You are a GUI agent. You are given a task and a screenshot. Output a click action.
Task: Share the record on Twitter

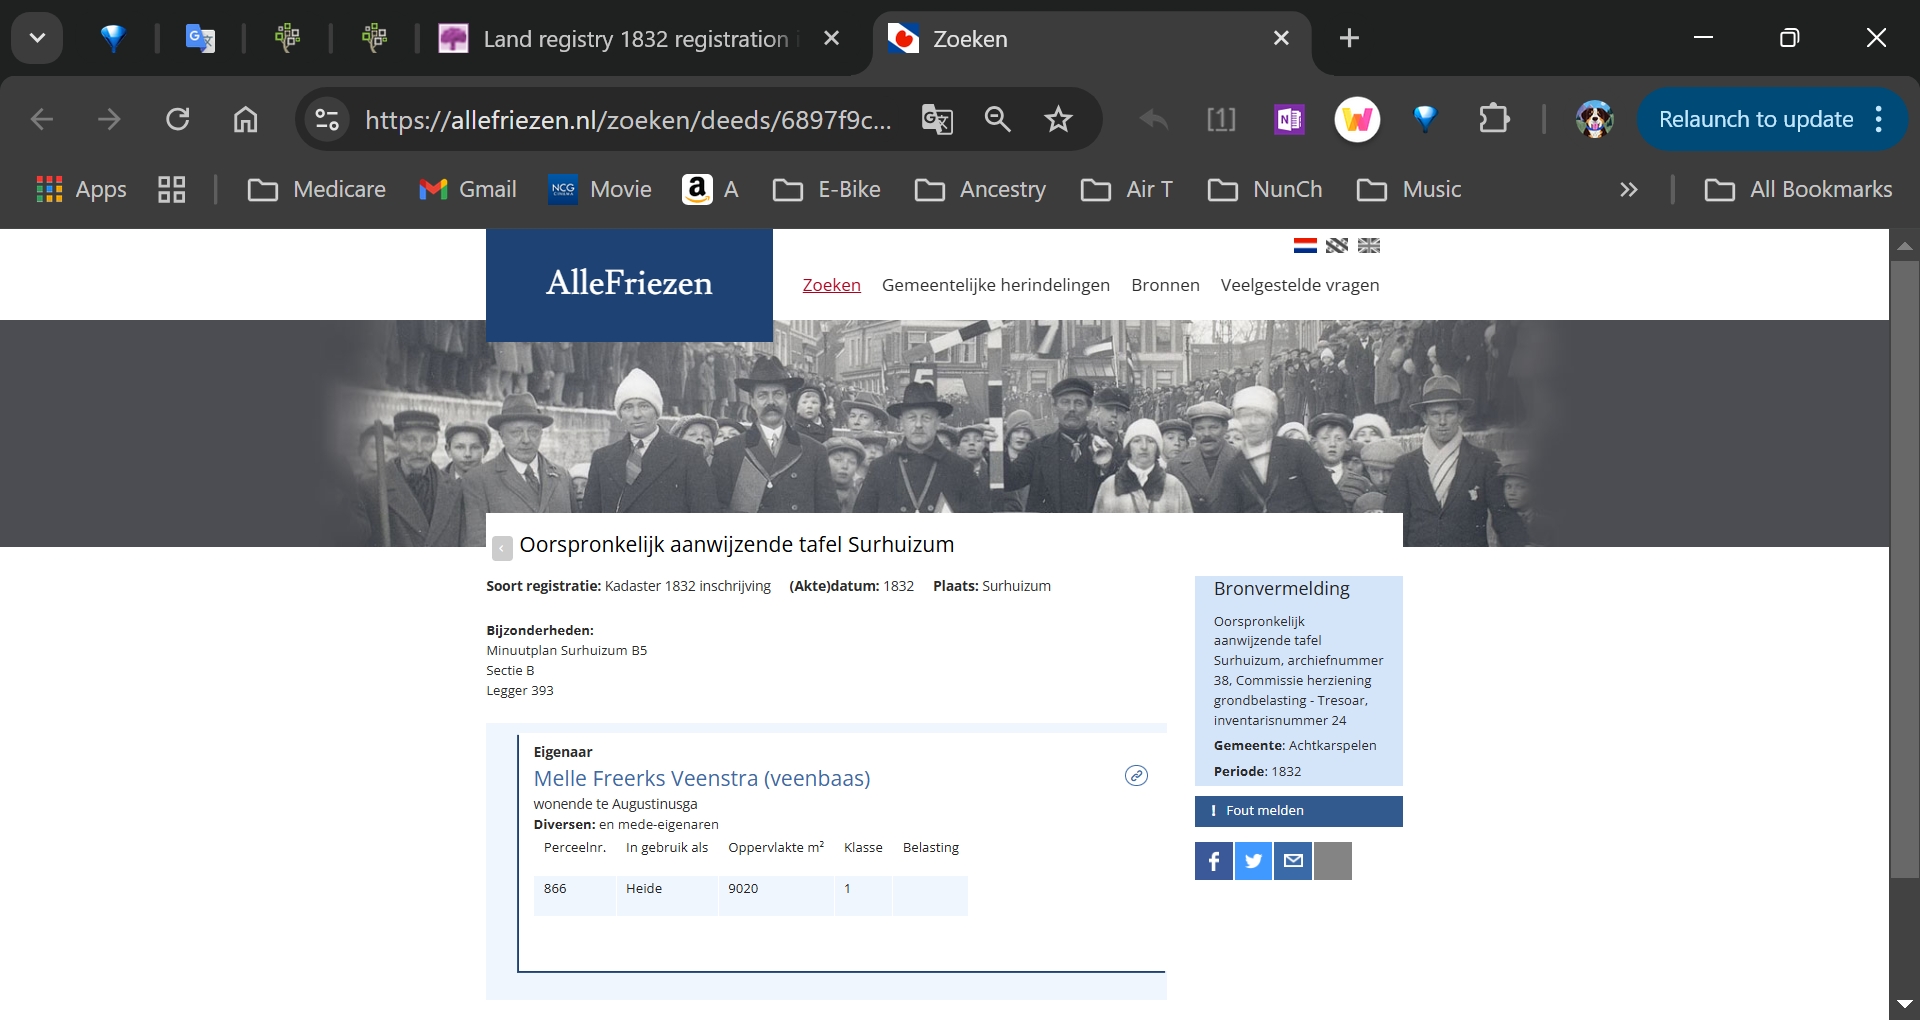pyautogui.click(x=1253, y=861)
